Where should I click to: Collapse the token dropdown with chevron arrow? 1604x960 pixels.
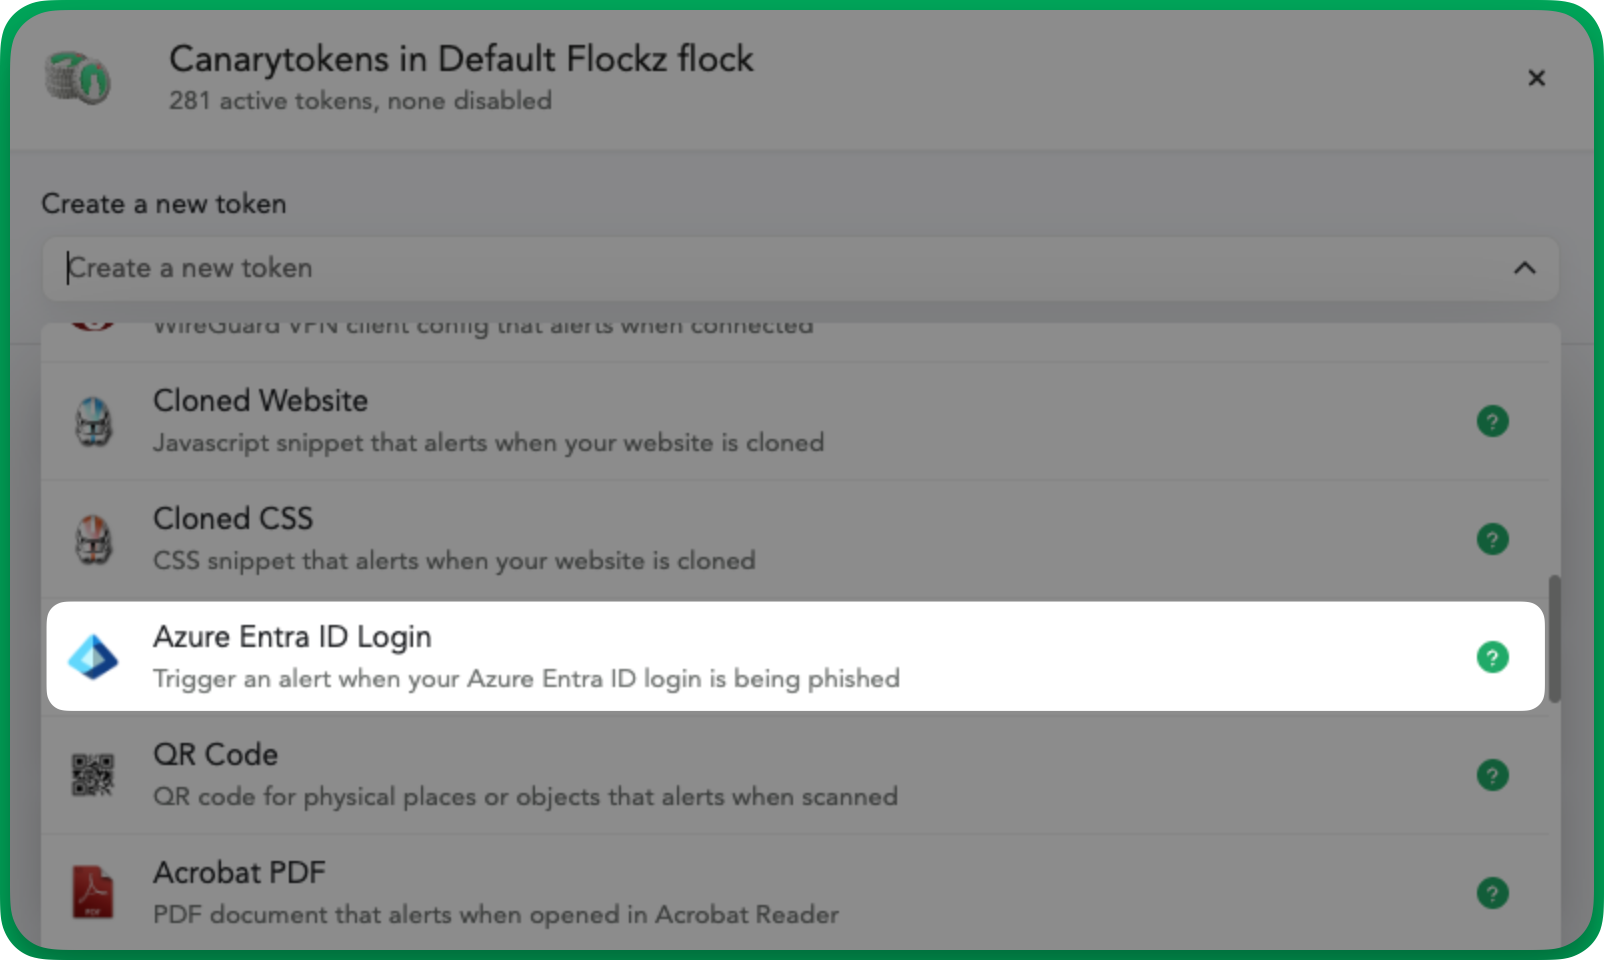(1524, 268)
